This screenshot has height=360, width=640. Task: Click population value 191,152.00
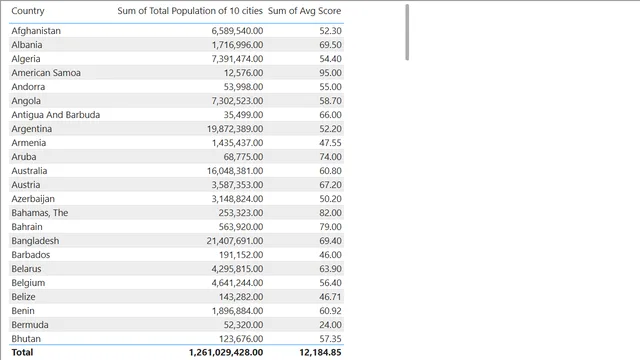(241, 255)
